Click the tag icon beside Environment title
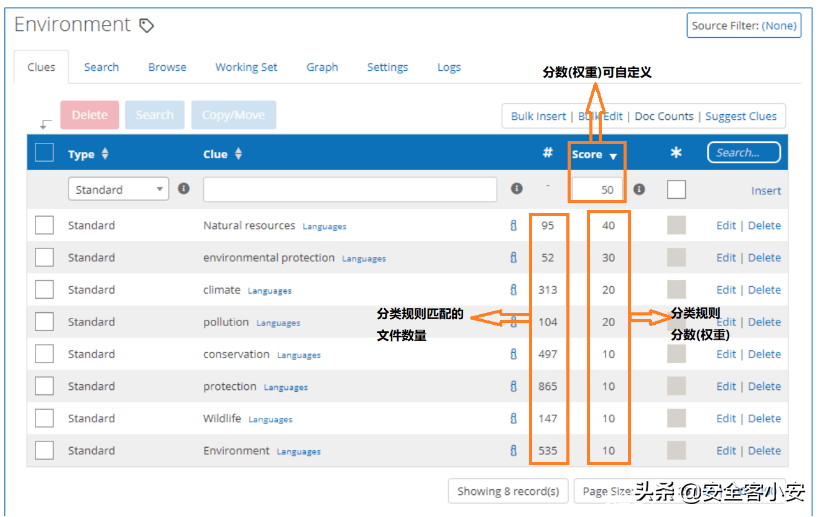820x517 pixels. point(146,25)
